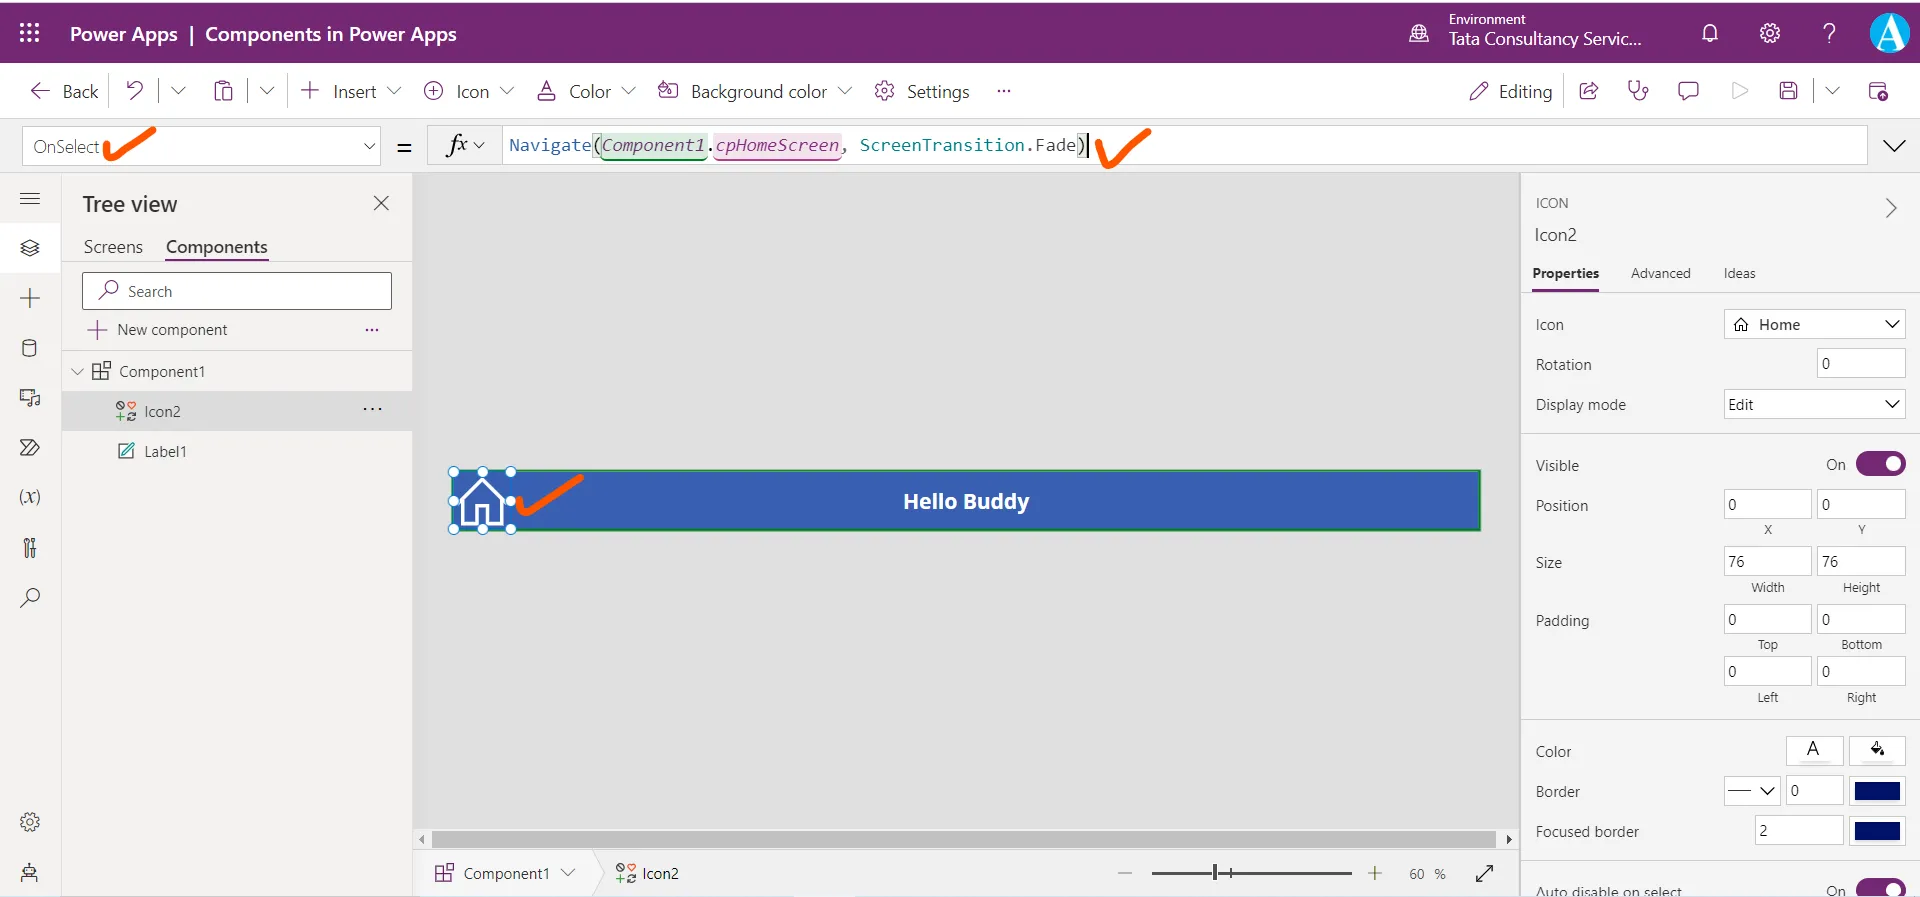This screenshot has height=897, width=1920.
Task: Open the undo options dropdown arrow
Action: pos(178,91)
